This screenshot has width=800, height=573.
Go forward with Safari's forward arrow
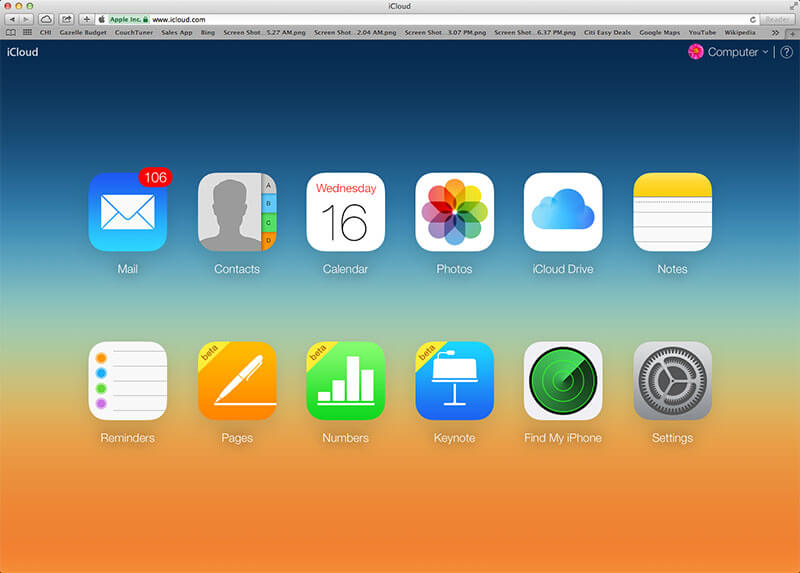pyautogui.click(x=26, y=19)
